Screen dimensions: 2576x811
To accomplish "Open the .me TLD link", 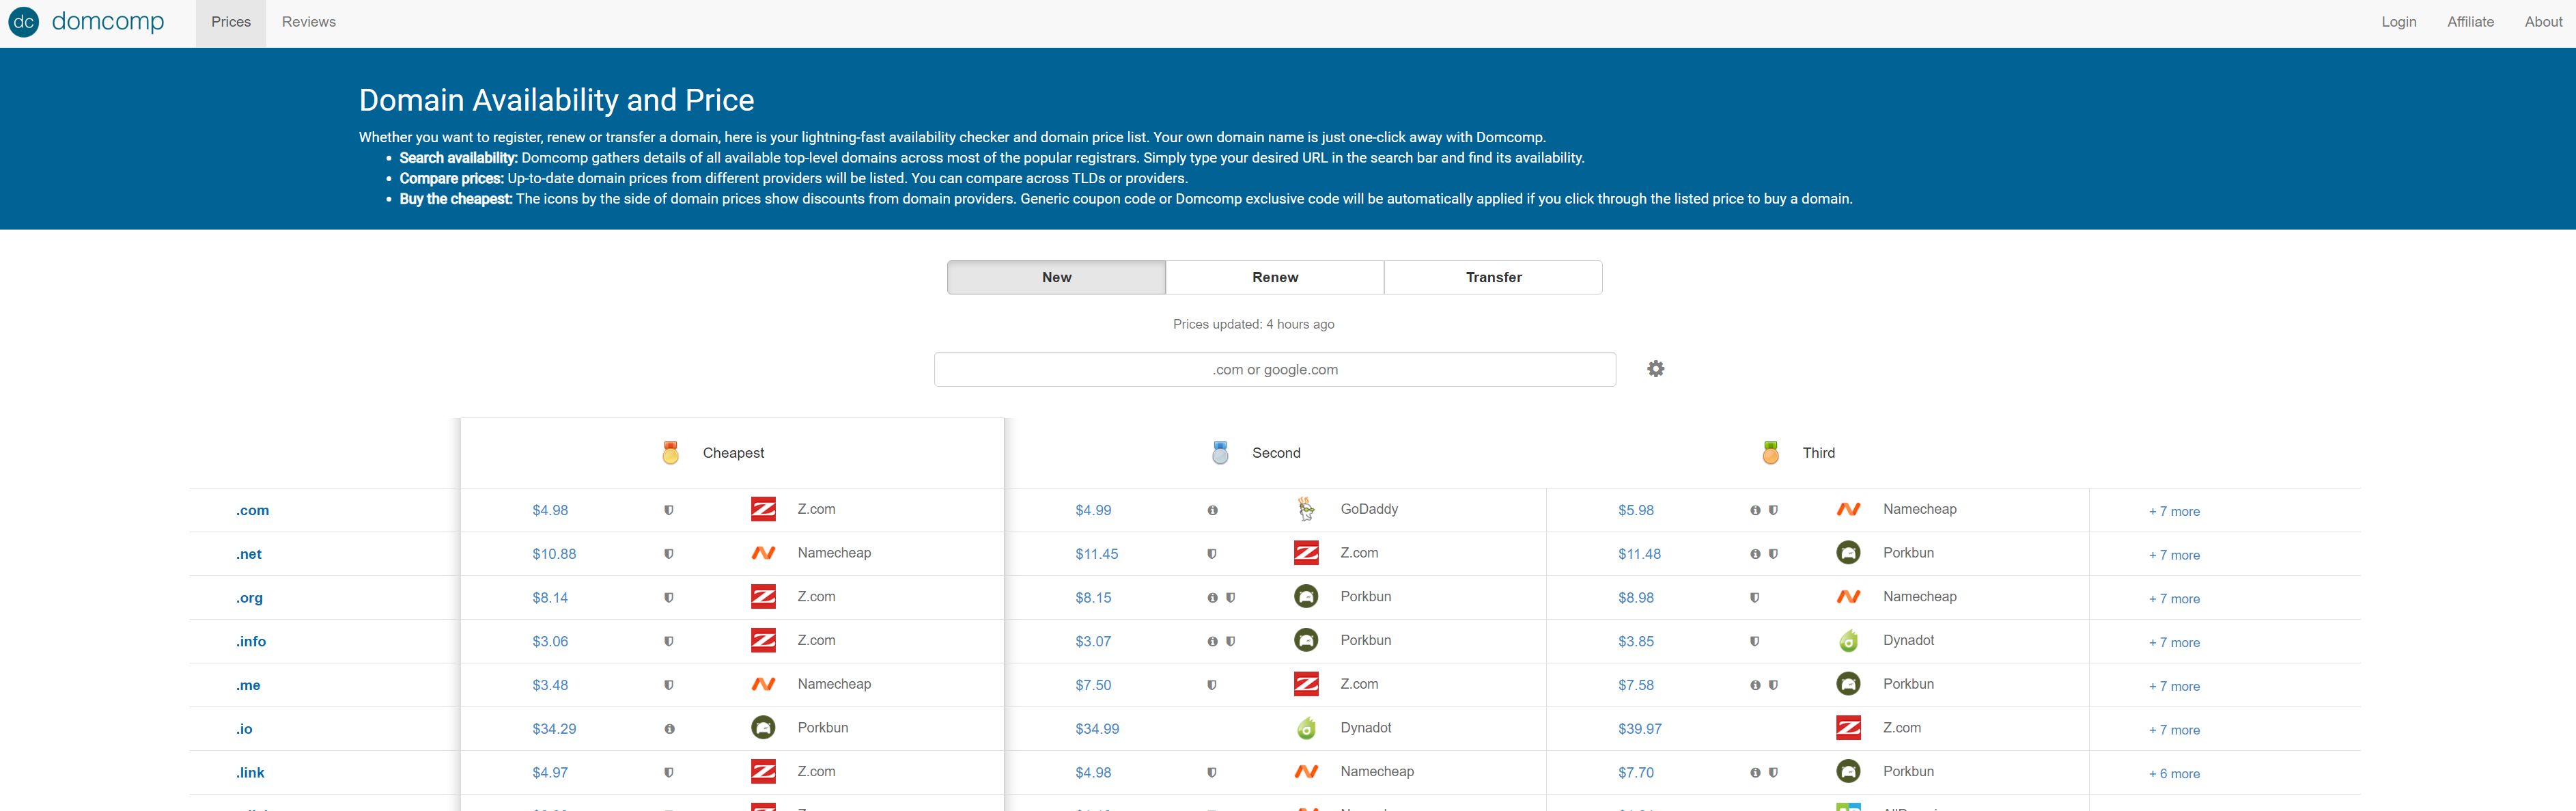I will click(248, 685).
